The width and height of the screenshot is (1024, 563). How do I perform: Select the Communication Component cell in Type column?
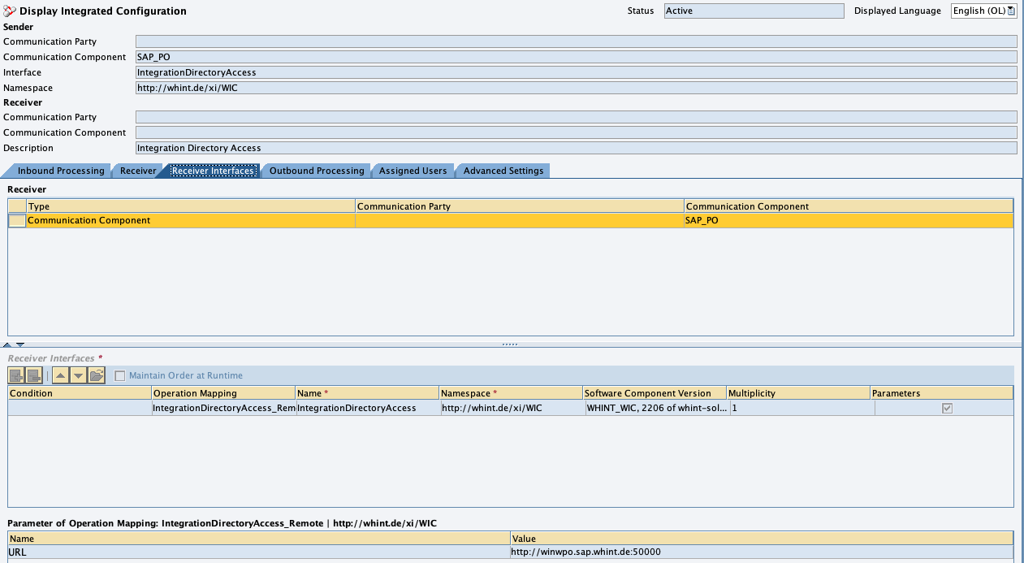click(x=190, y=221)
